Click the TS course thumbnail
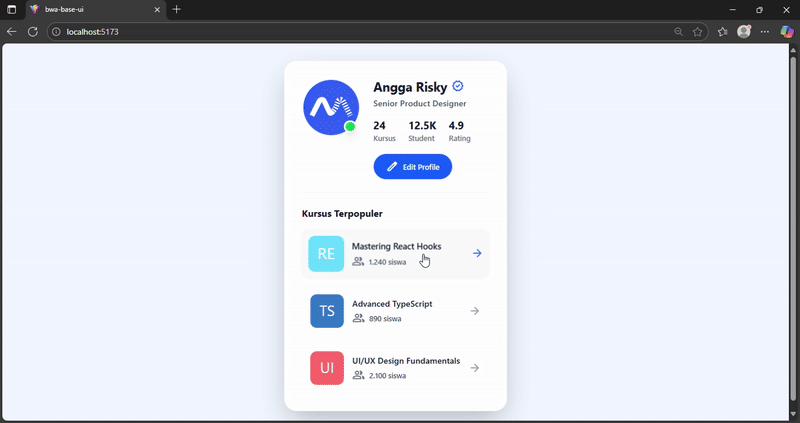The width and height of the screenshot is (800, 423). (x=327, y=311)
